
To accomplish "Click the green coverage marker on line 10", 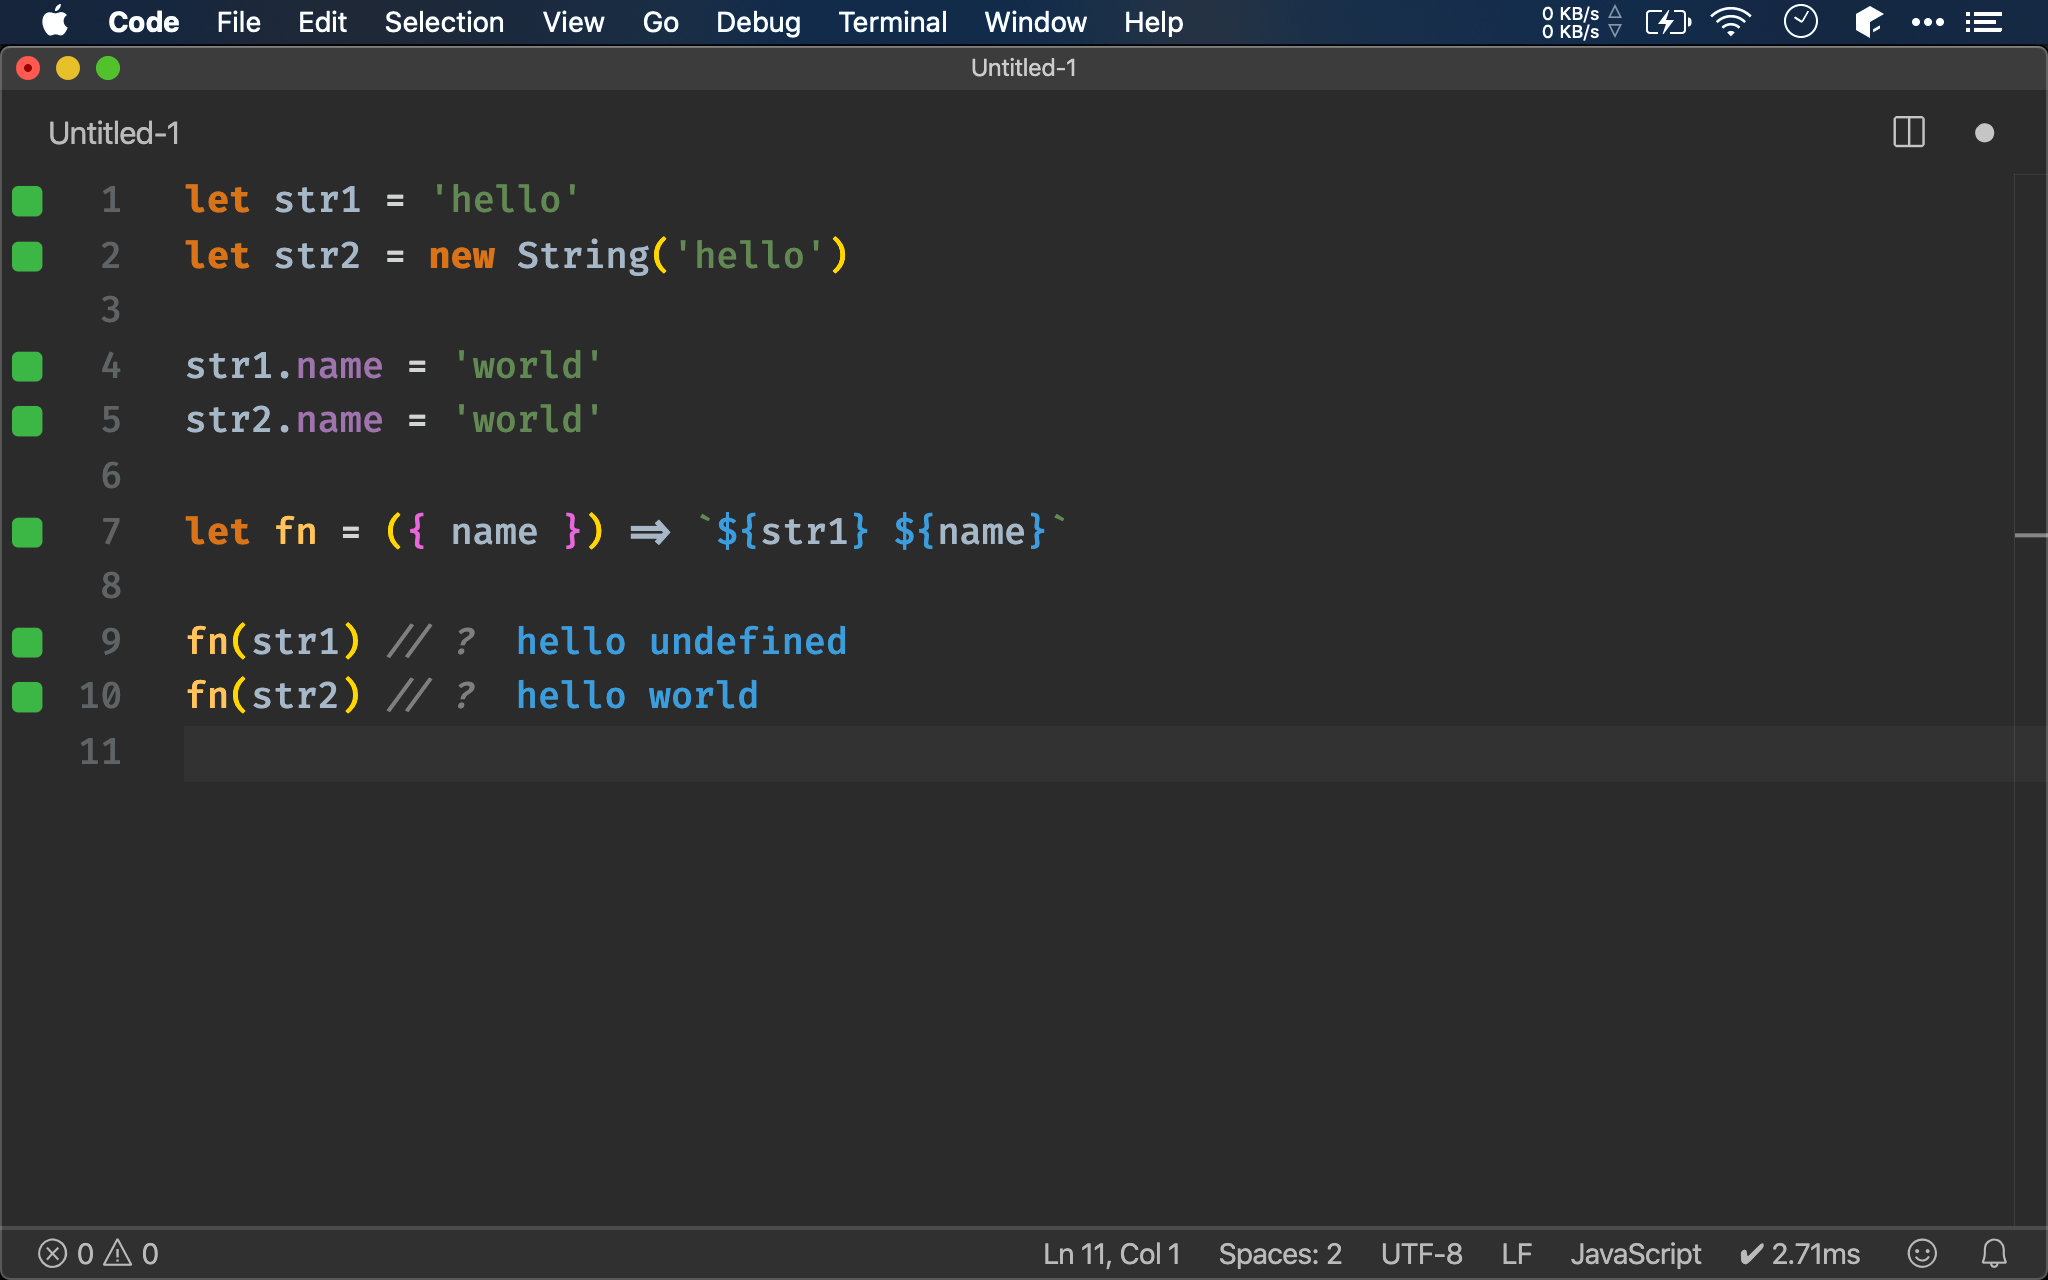I will pos(28,697).
